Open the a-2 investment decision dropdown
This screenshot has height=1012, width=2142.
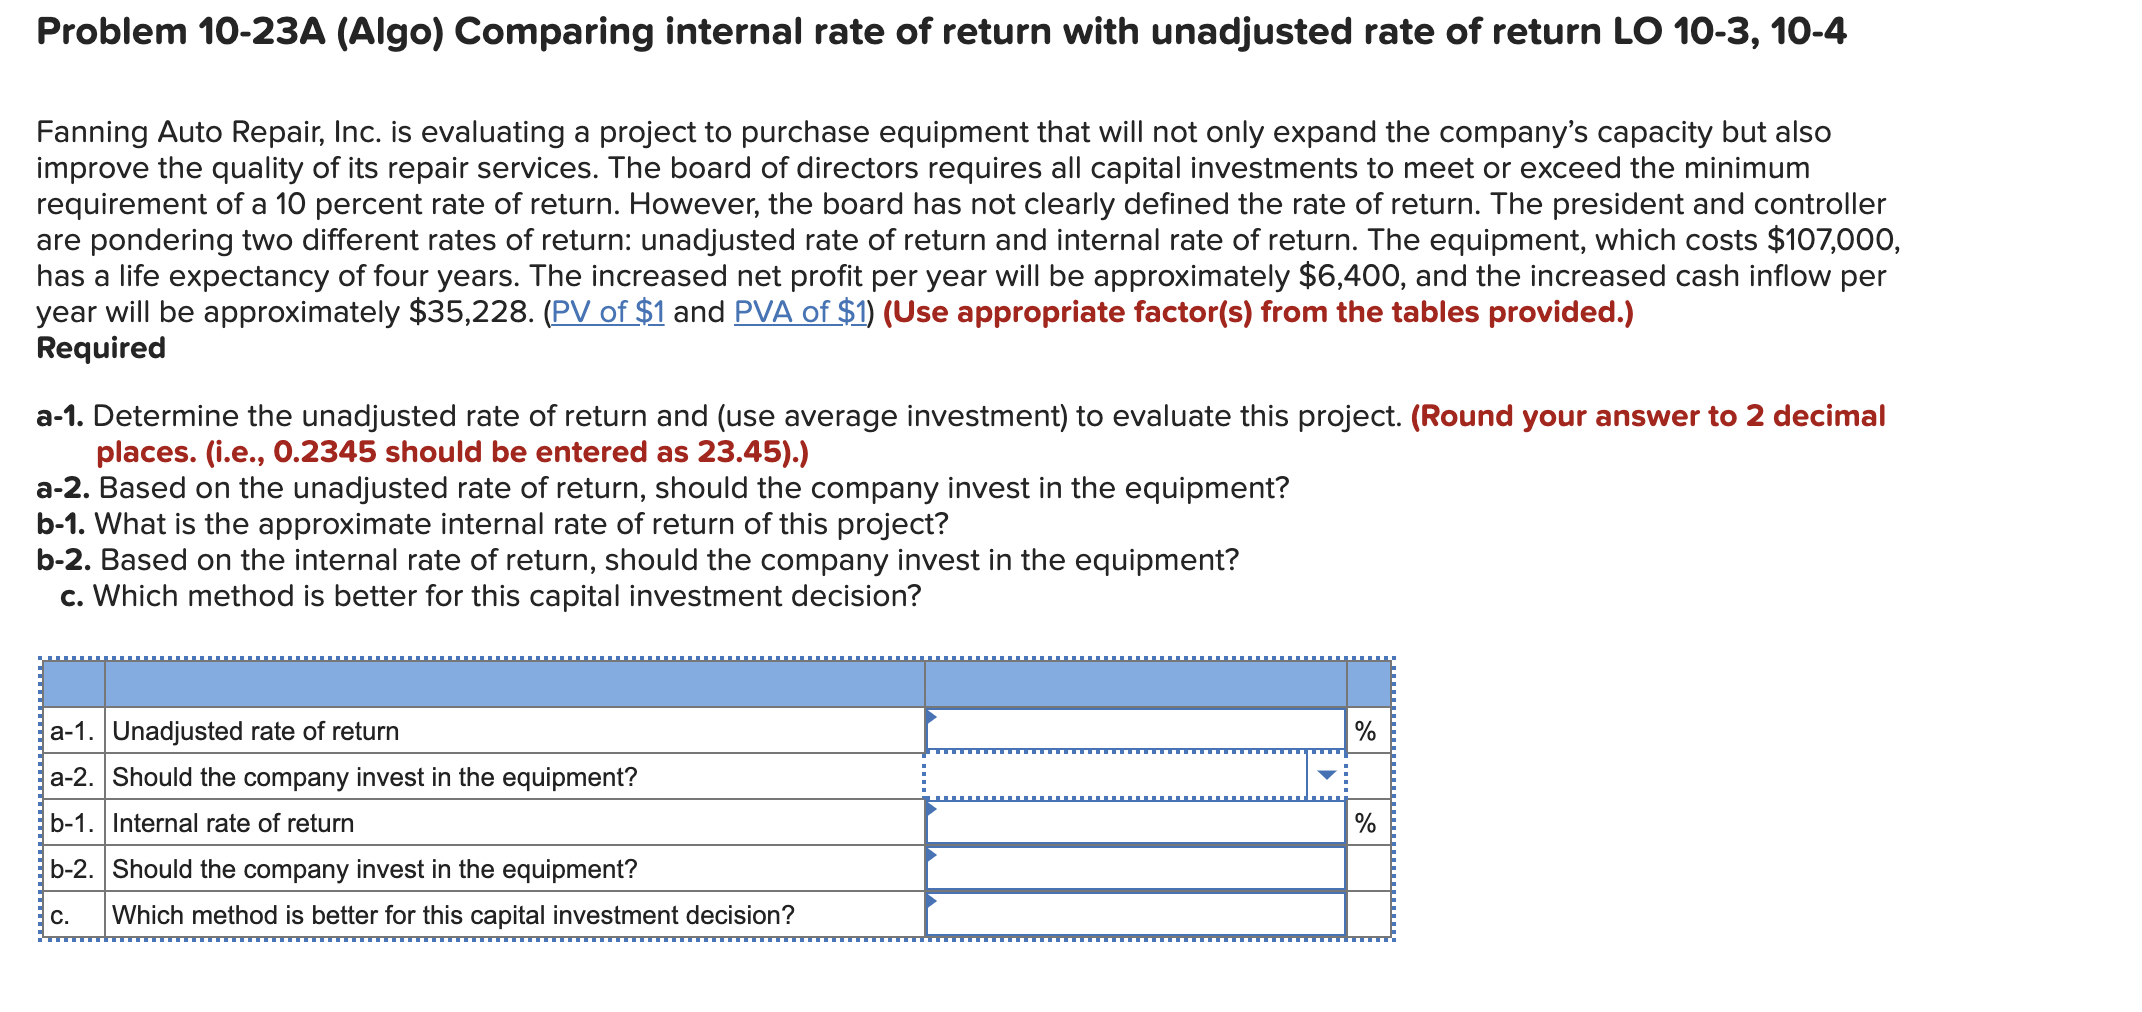pyautogui.click(x=1130, y=776)
